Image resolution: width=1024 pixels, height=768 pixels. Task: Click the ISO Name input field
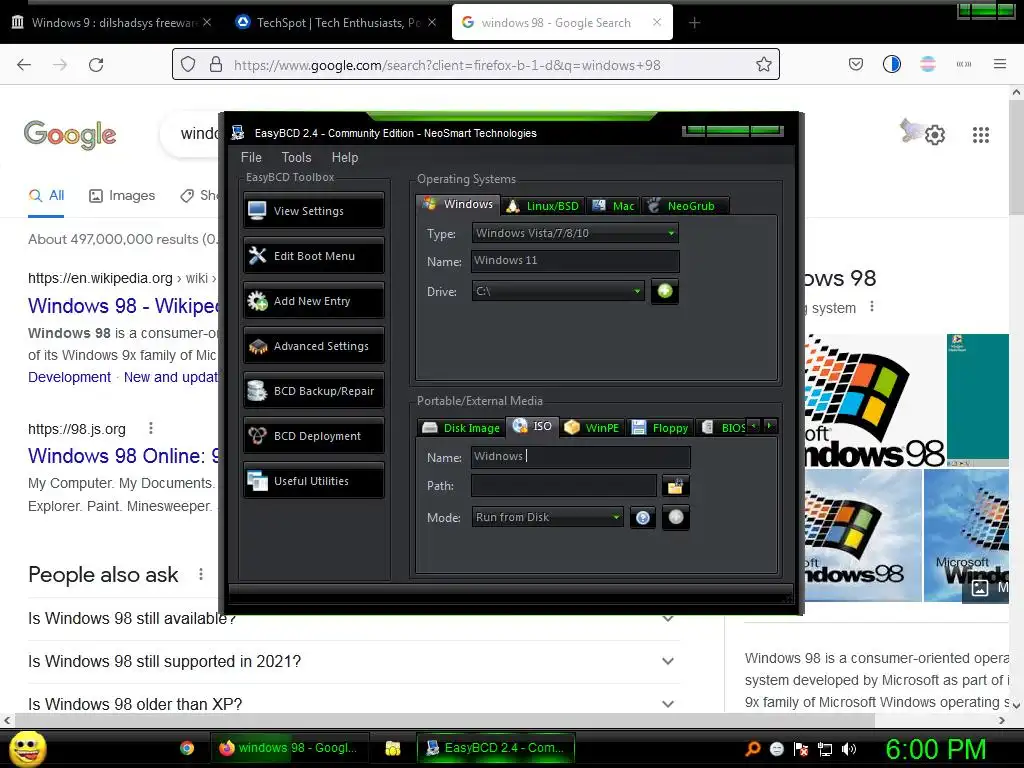pos(581,456)
